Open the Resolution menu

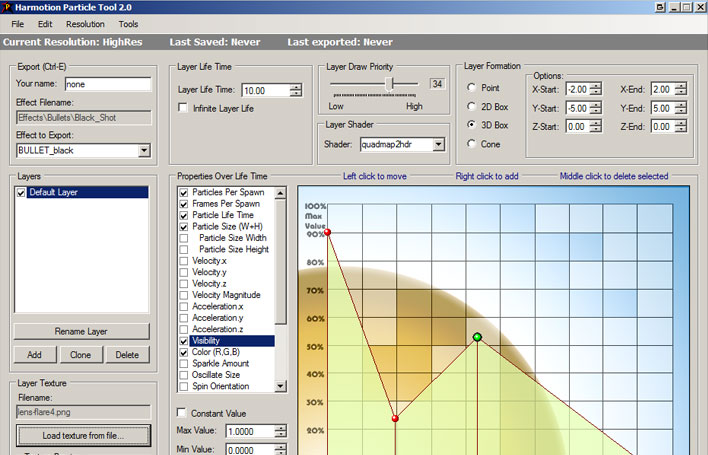85,23
